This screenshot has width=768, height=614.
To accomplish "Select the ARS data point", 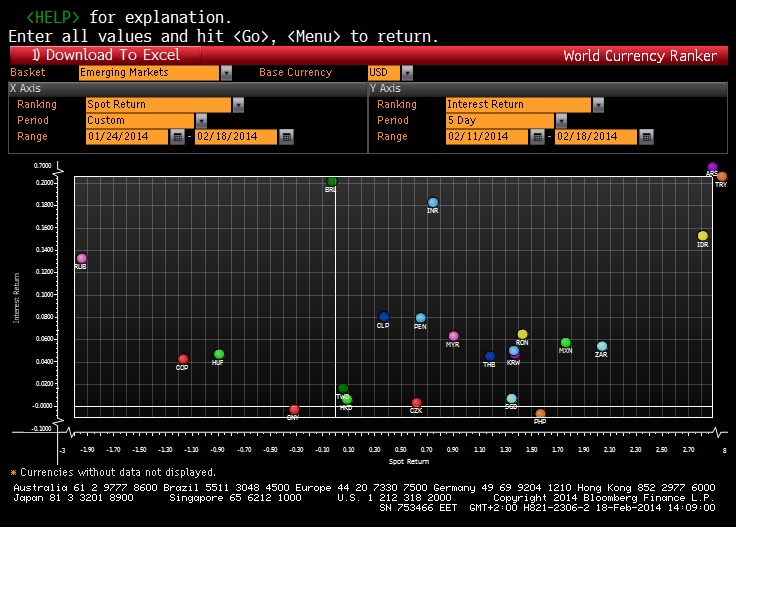I will point(712,167).
